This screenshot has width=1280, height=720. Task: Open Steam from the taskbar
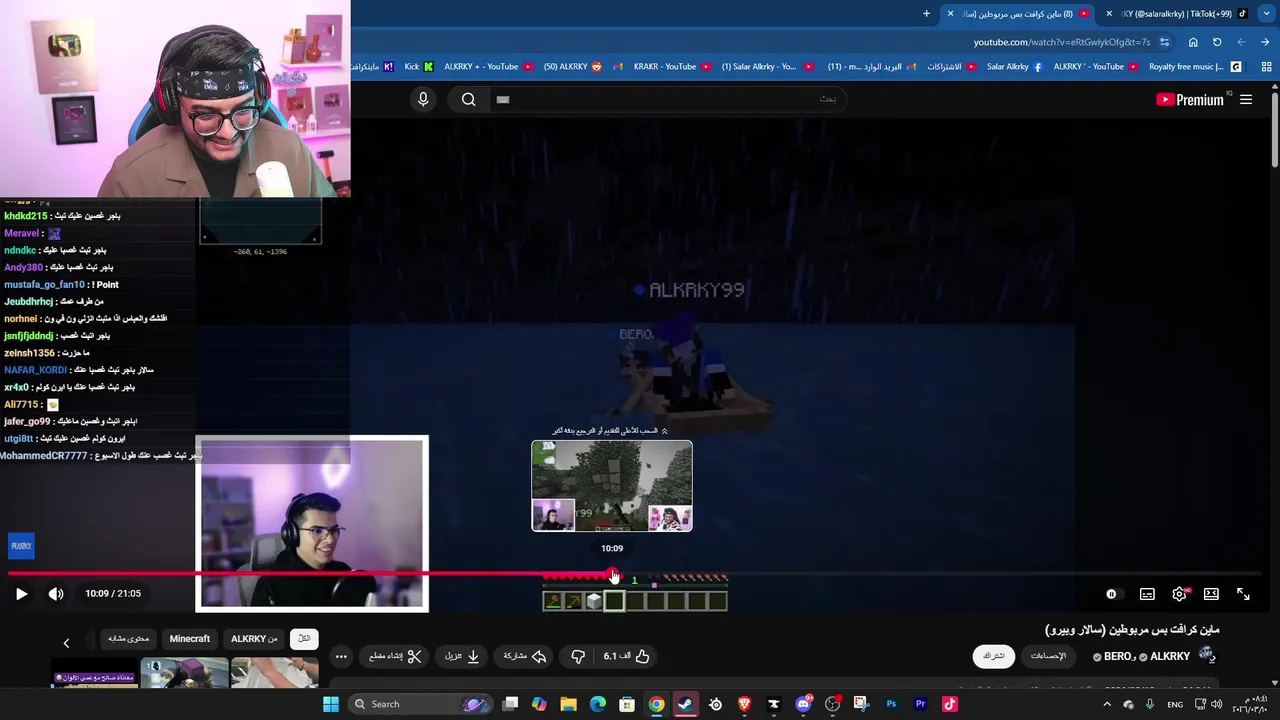(685, 704)
